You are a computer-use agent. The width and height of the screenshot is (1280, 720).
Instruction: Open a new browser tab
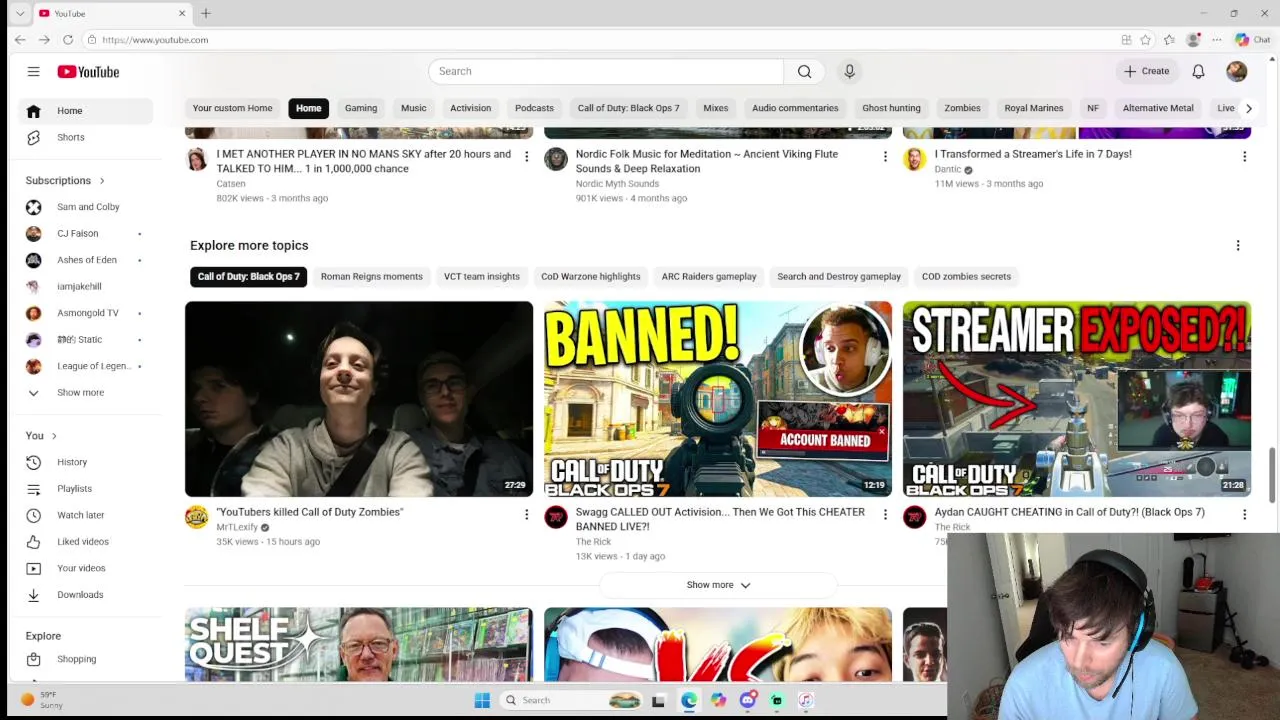(205, 13)
